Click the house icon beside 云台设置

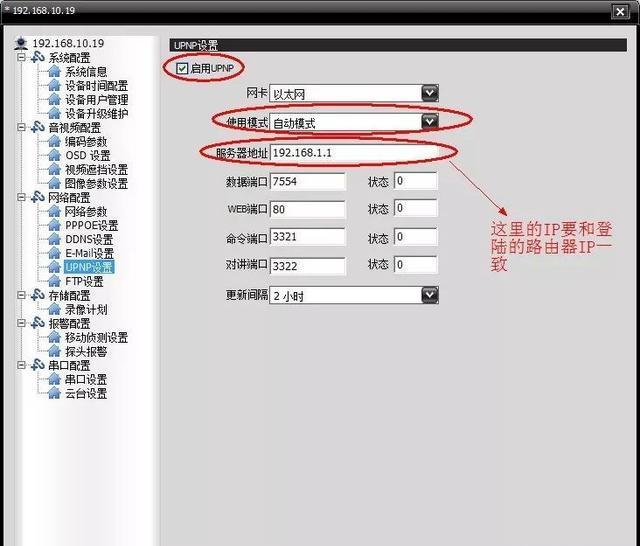click(54, 393)
